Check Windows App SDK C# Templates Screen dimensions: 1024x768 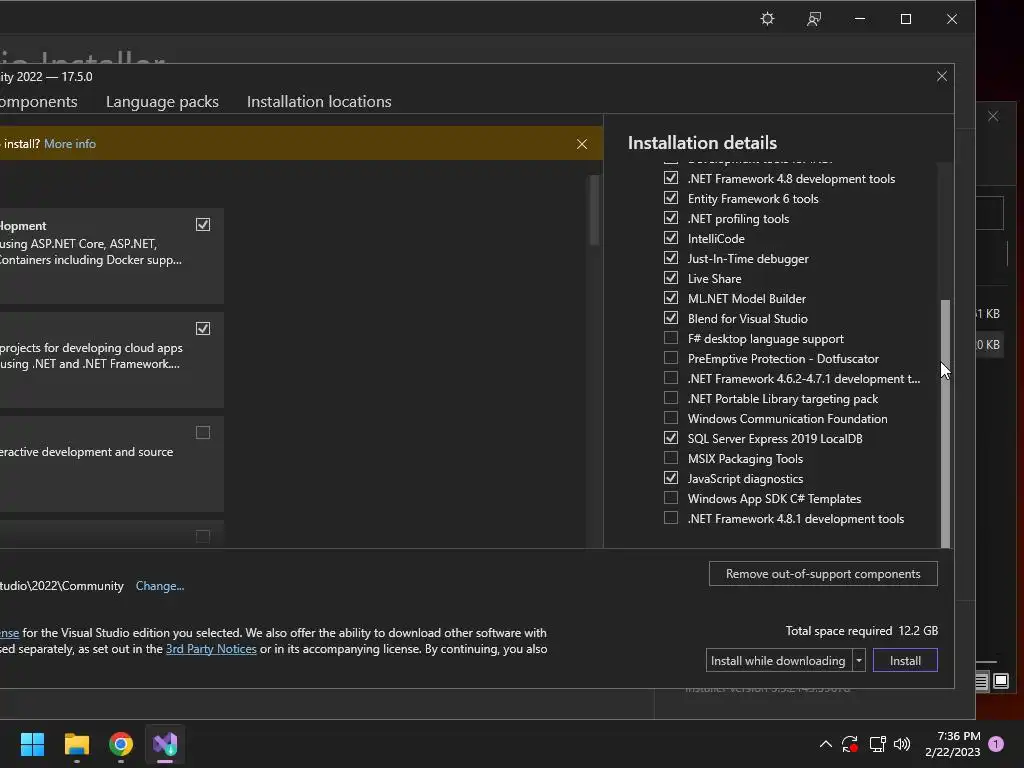(x=671, y=498)
